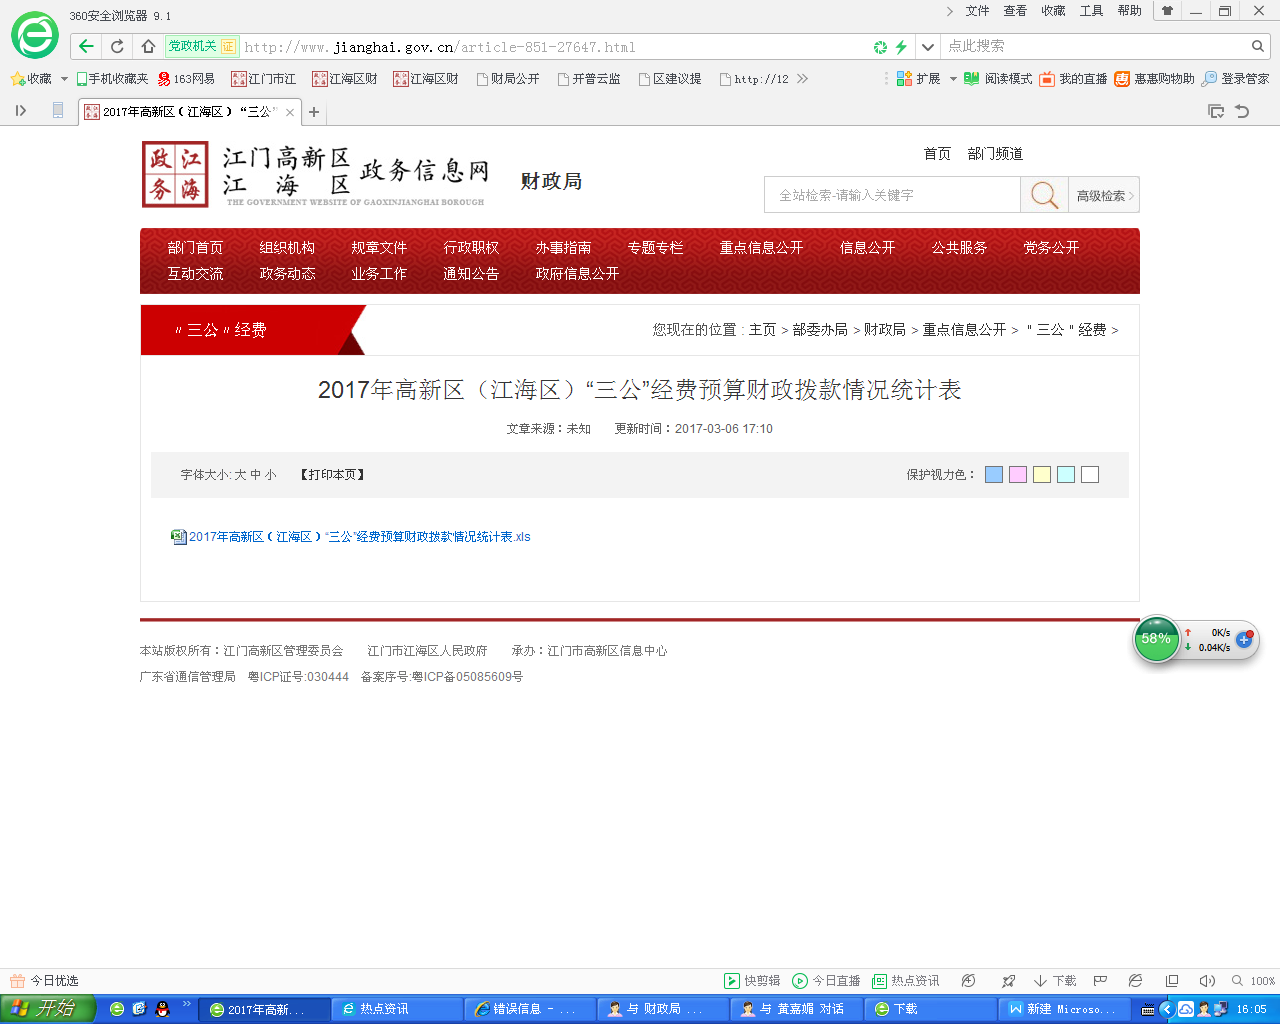Open the QQ penguin quick launch icon
The width and height of the screenshot is (1280, 1024).
point(163,1009)
